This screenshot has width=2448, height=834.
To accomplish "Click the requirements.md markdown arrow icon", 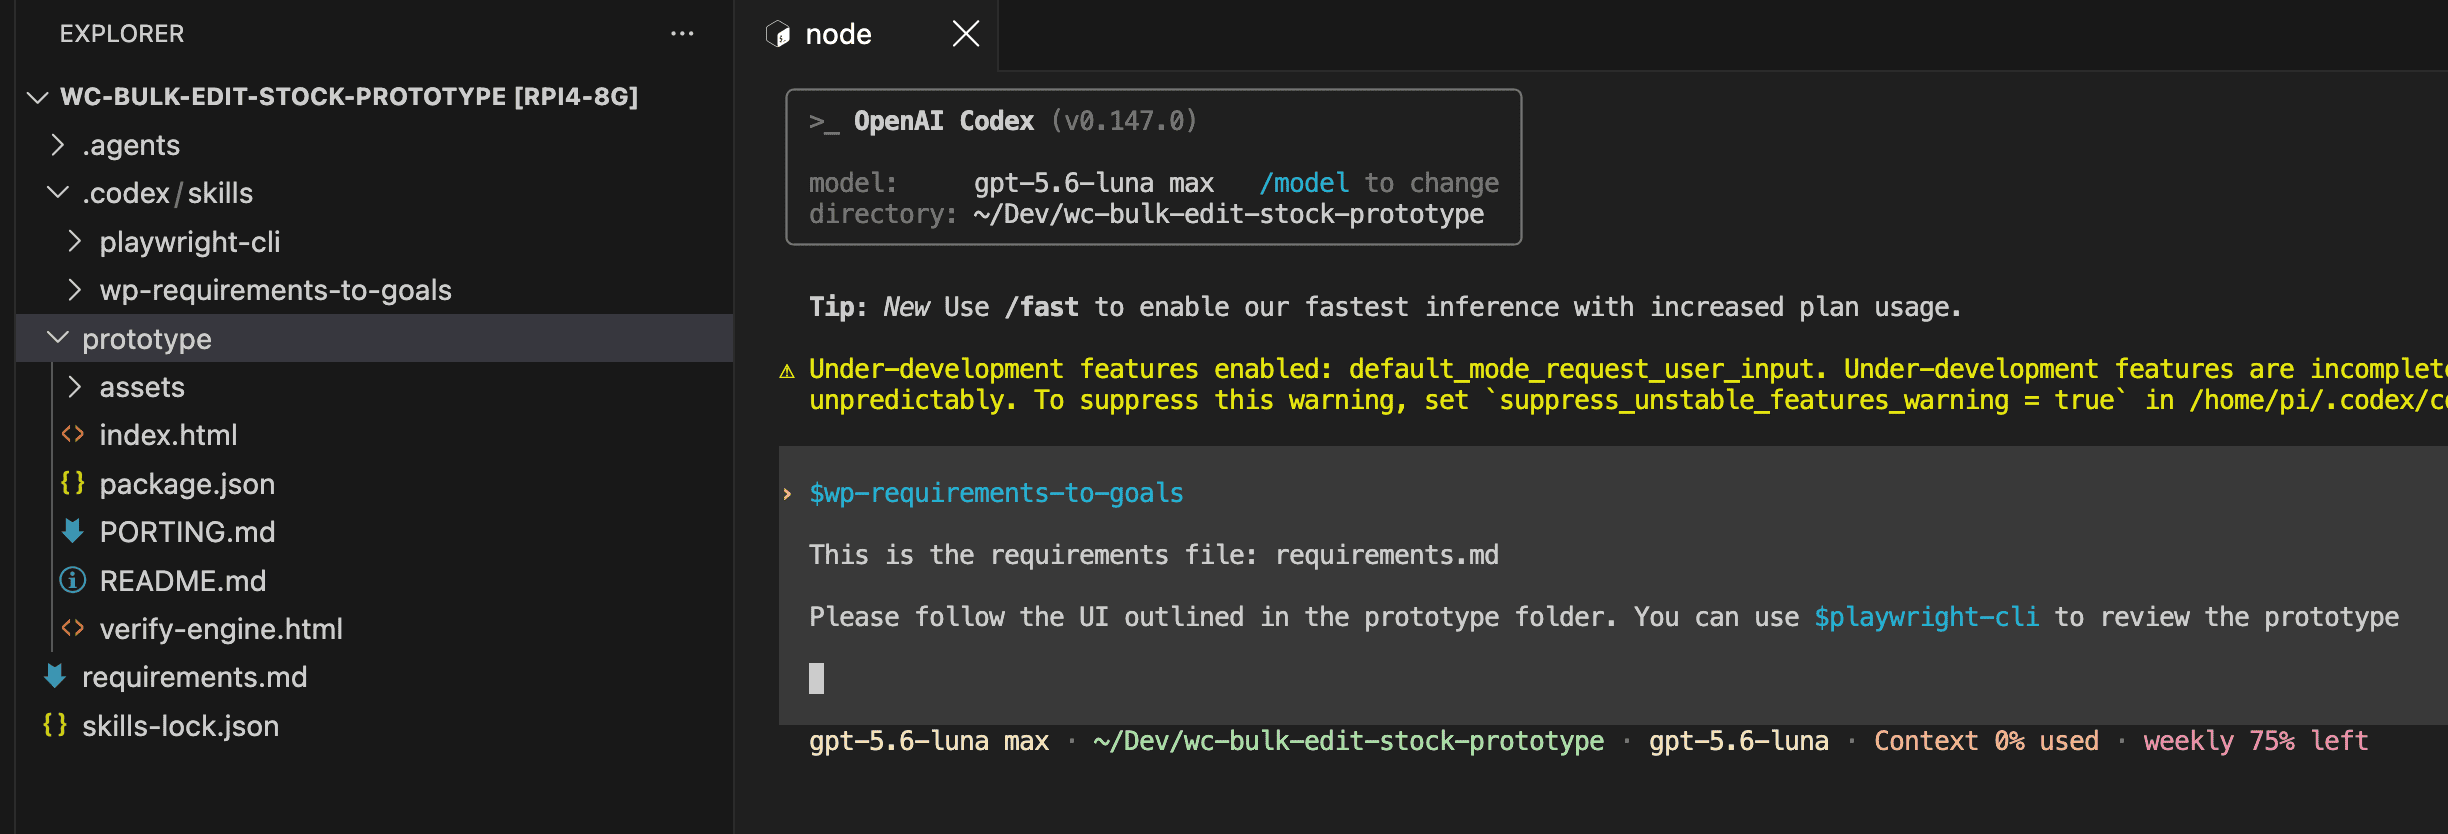I will coord(55,676).
